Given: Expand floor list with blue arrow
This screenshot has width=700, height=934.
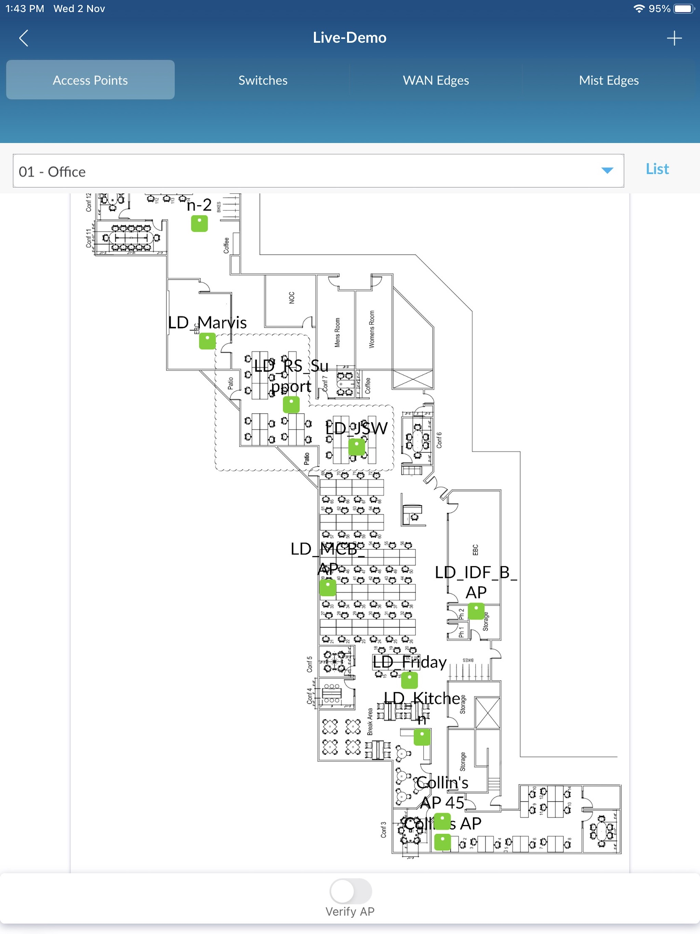Looking at the screenshot, I should [607, 170].
